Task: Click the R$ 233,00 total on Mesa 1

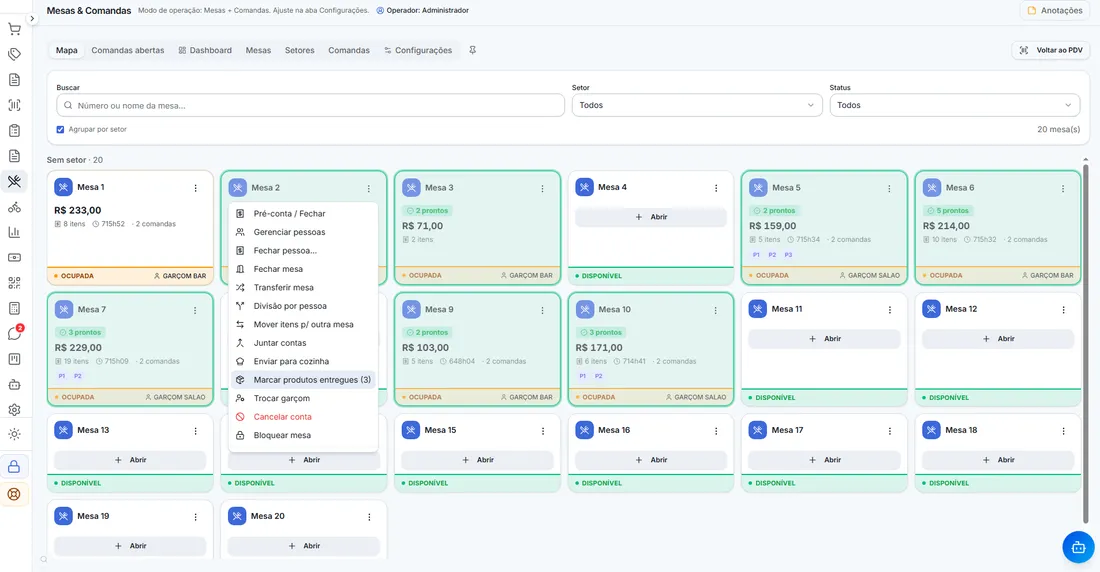Action: [78, 211]
